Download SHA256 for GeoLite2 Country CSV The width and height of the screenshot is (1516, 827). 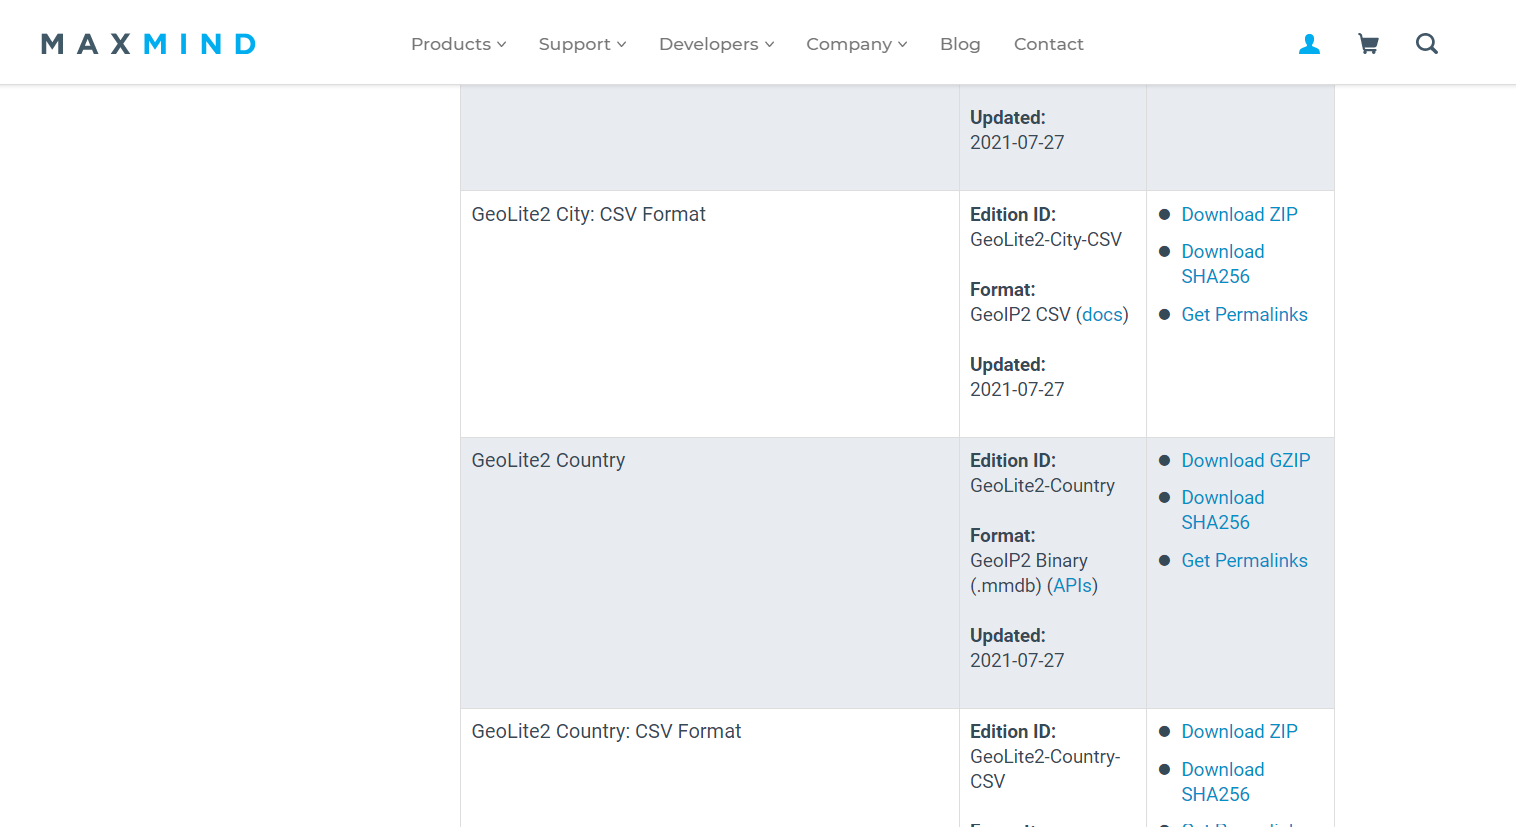(x=1223, y=782)
